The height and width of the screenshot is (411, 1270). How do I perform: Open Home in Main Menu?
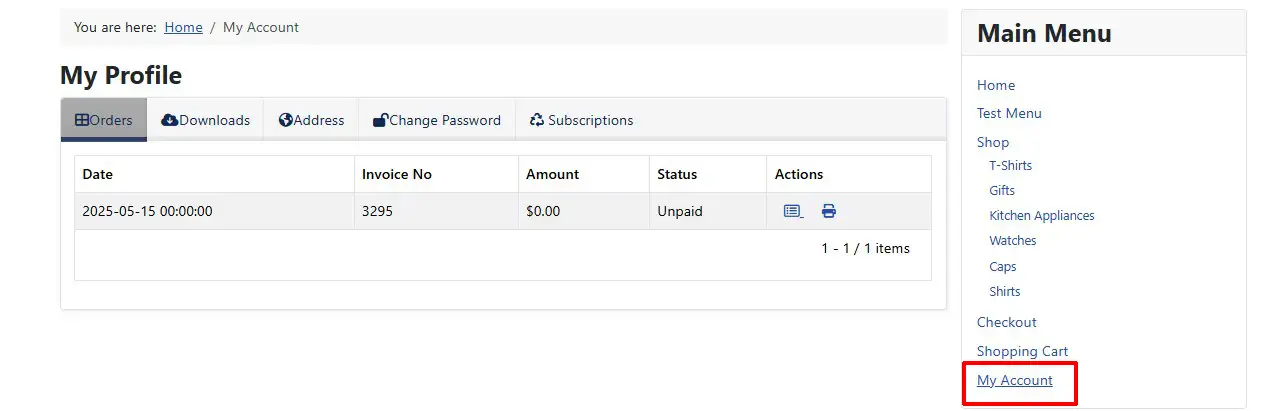coord(996,85)
